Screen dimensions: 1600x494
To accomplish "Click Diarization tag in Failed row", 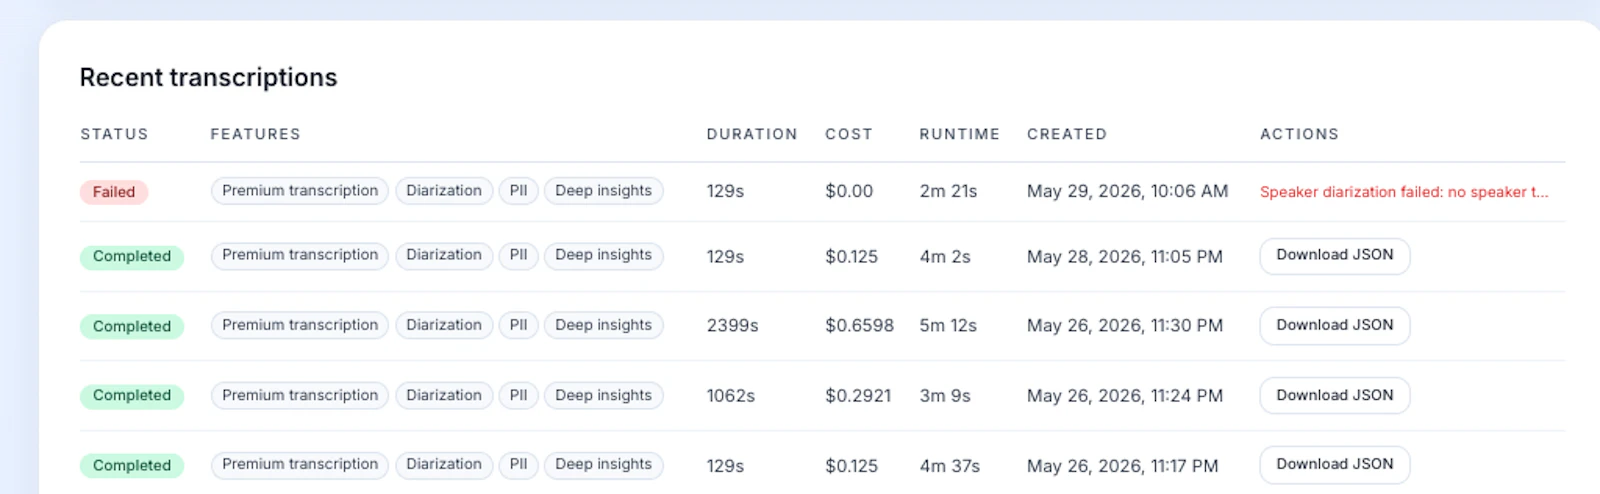I will pos(444,191).
